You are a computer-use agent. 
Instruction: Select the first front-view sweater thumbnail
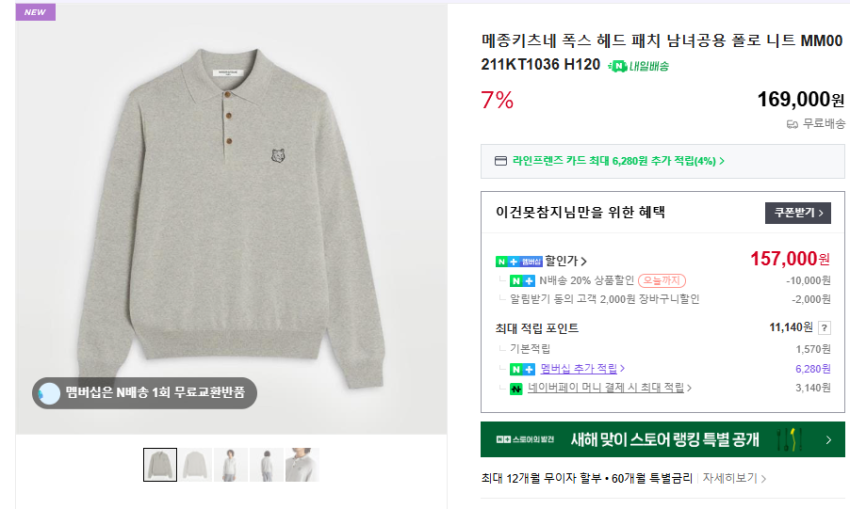(160, 465)
